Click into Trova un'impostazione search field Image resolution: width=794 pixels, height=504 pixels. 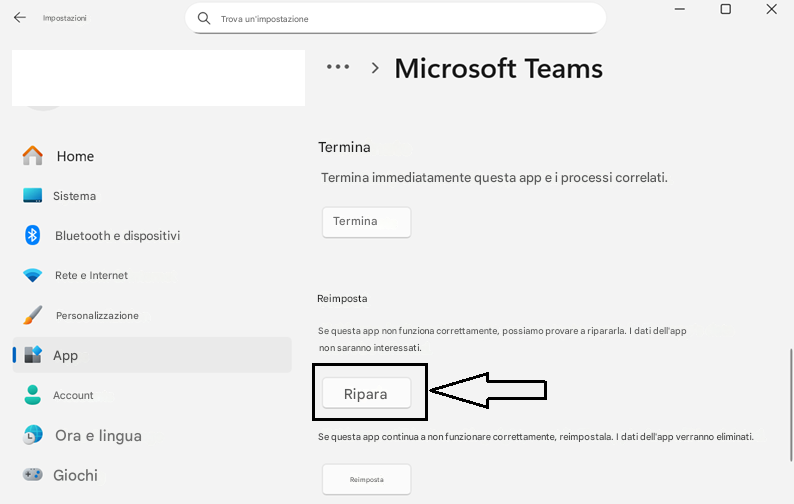395,18
